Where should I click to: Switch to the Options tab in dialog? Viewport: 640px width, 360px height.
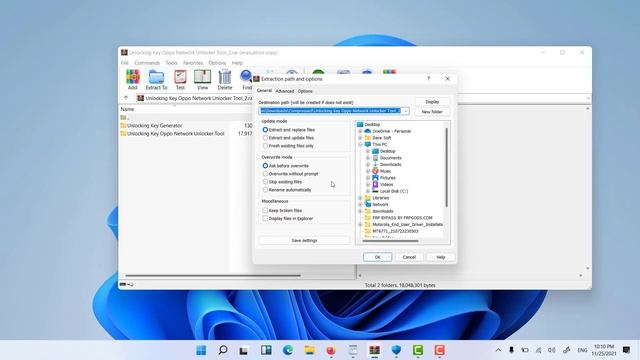pos(305,91)
